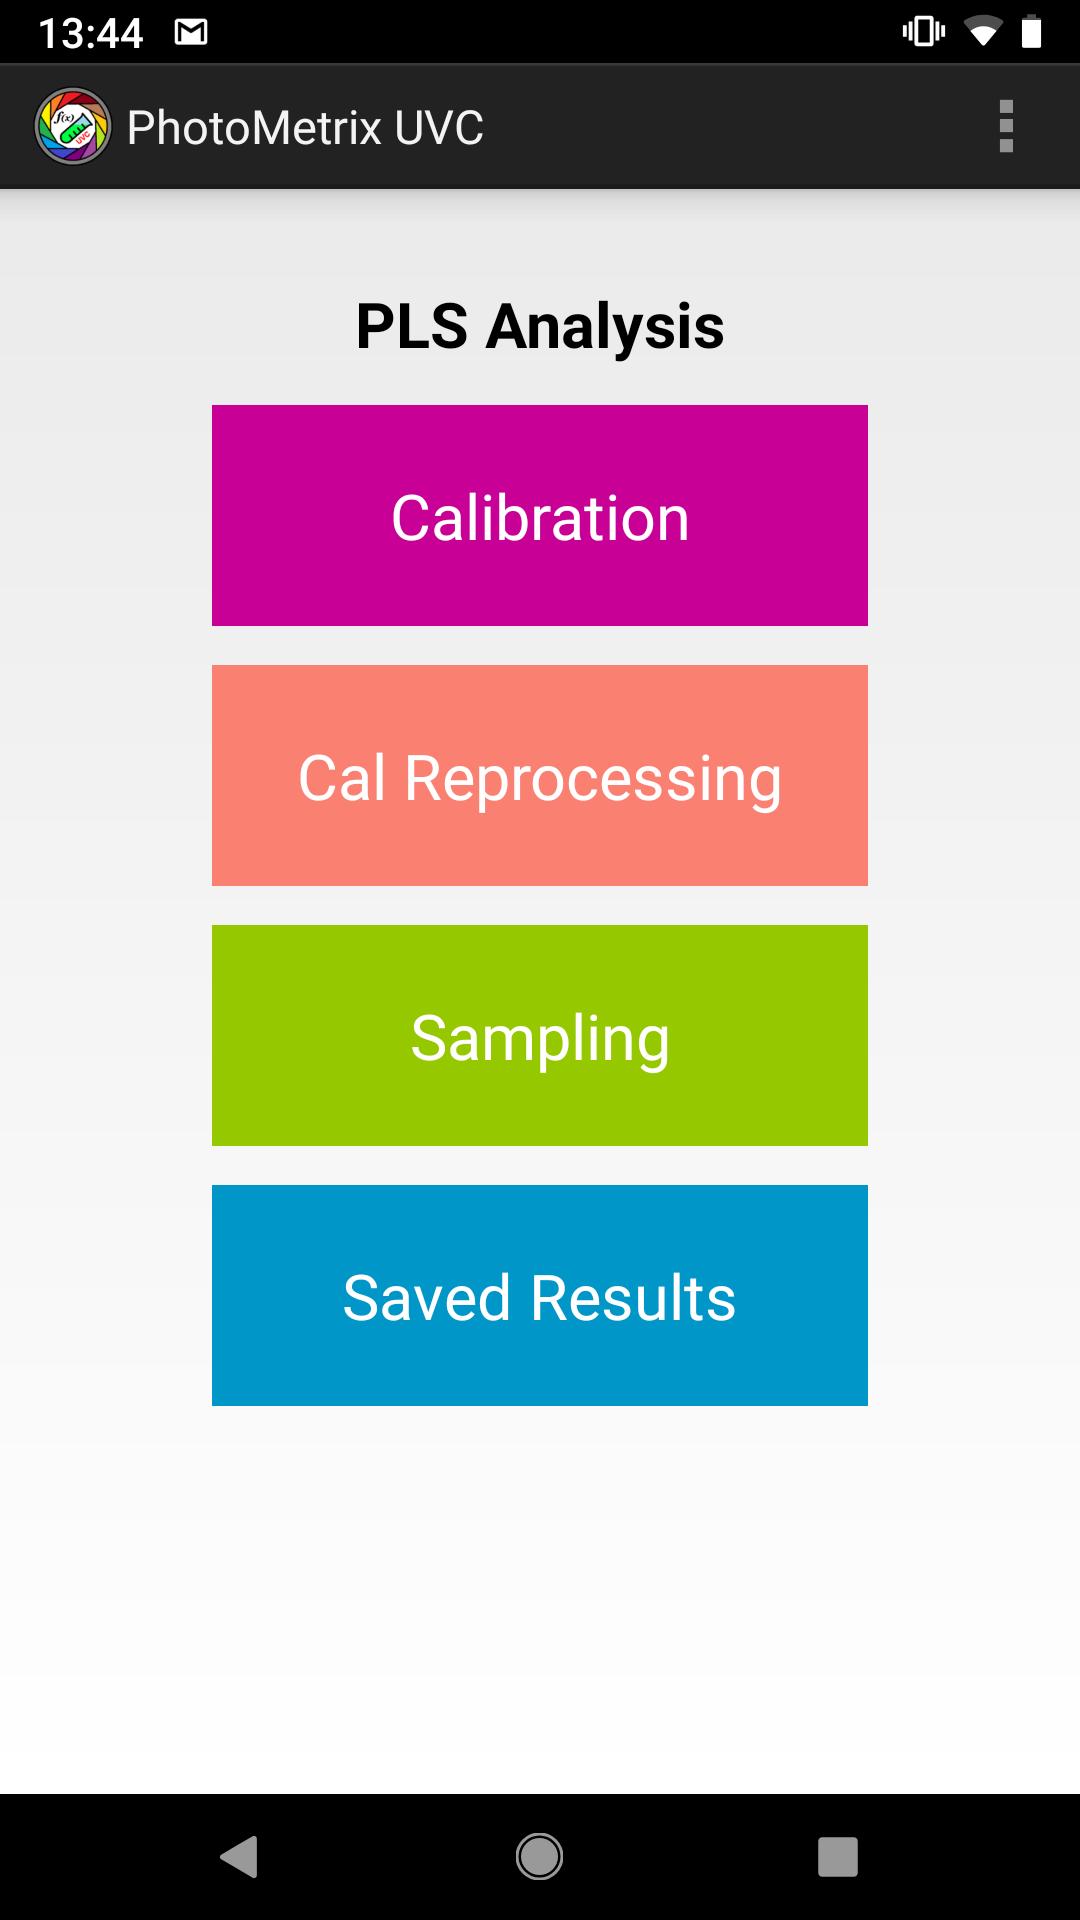Tap the 13:44 clock in status bar
The height and width of the screenshot is (1920, 1080).
point(91,33)
